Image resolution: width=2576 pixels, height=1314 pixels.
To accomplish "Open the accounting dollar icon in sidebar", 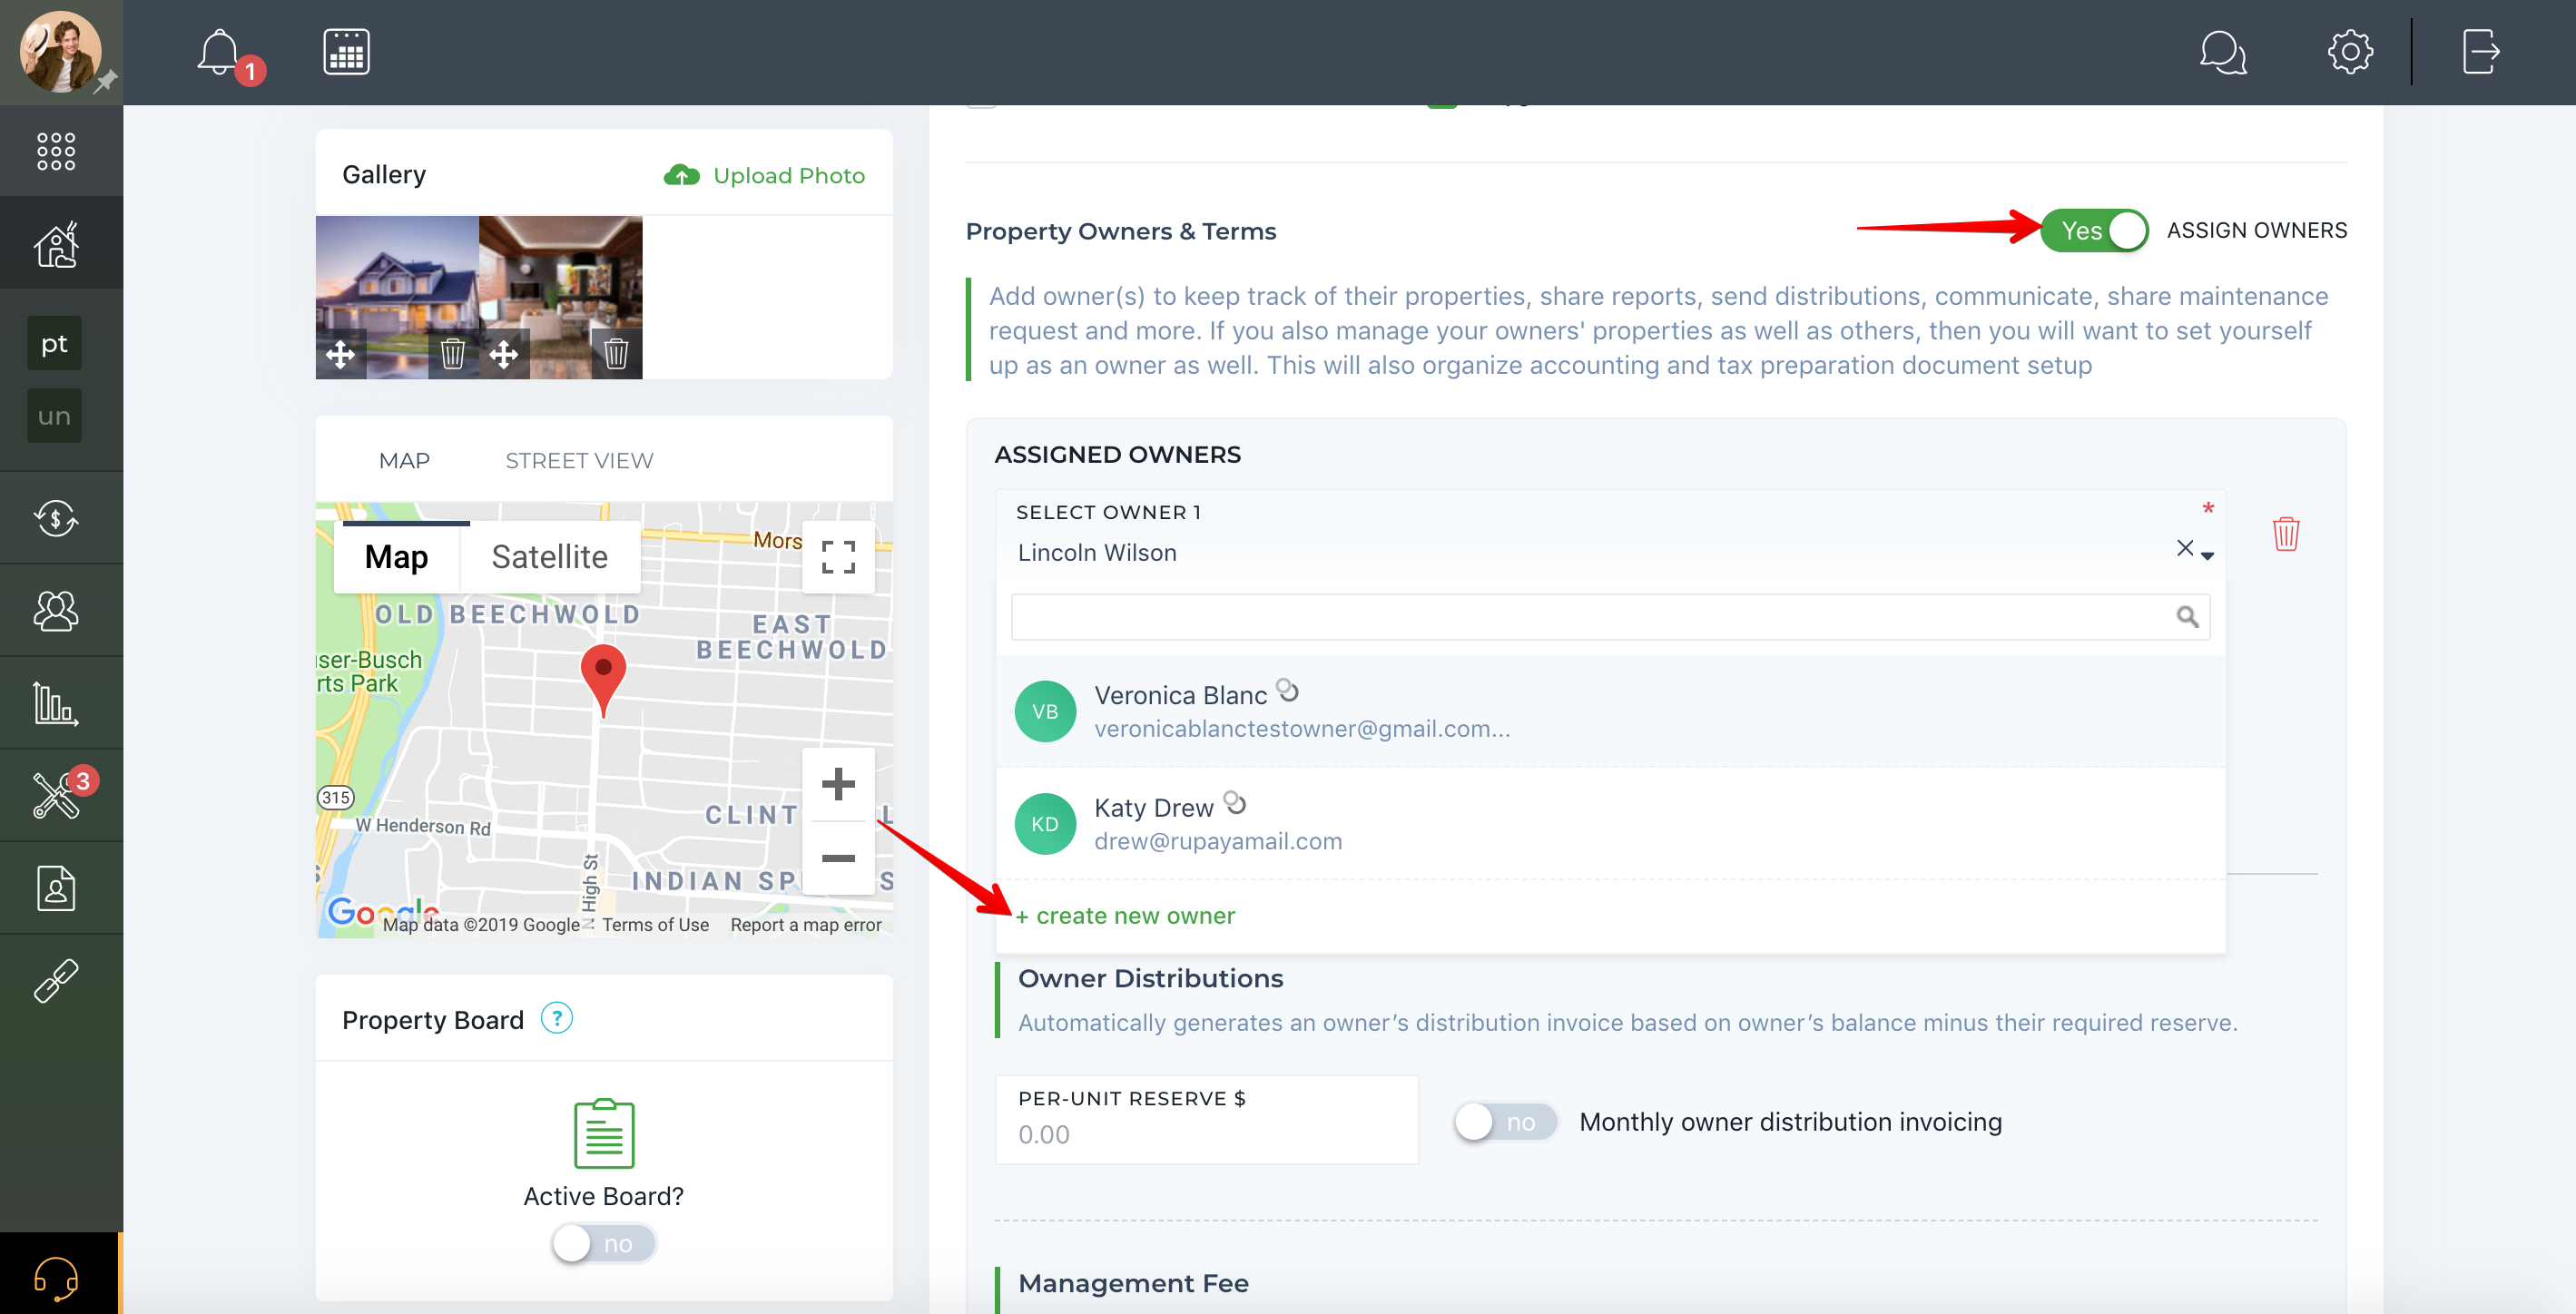I will coord(56,518).
